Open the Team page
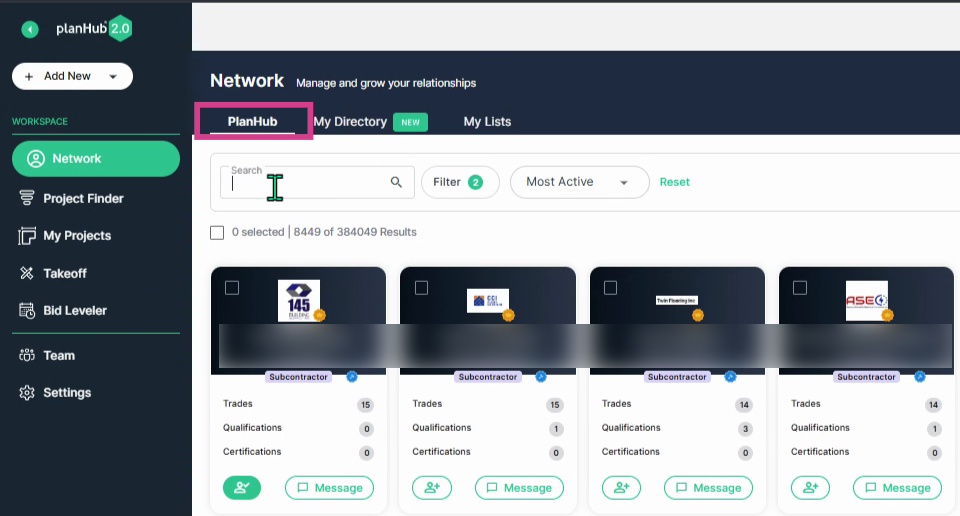Screen dimensions: 960x516 tap(47, 355)
